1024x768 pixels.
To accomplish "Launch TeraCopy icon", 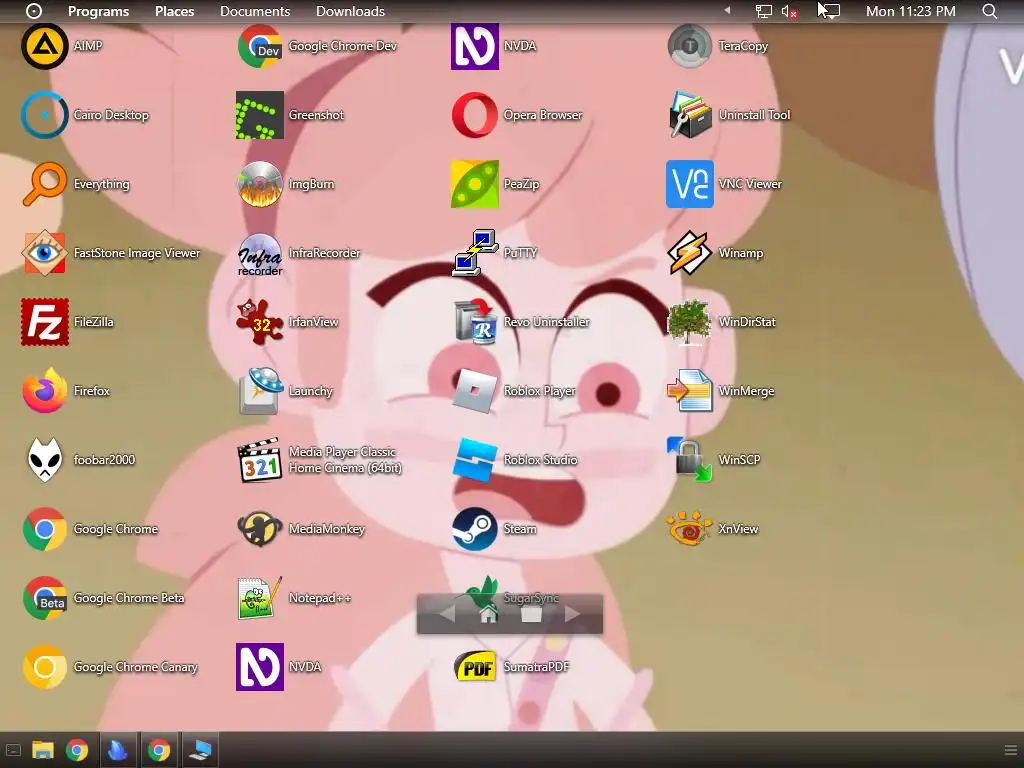I will (x=690, y=46).
